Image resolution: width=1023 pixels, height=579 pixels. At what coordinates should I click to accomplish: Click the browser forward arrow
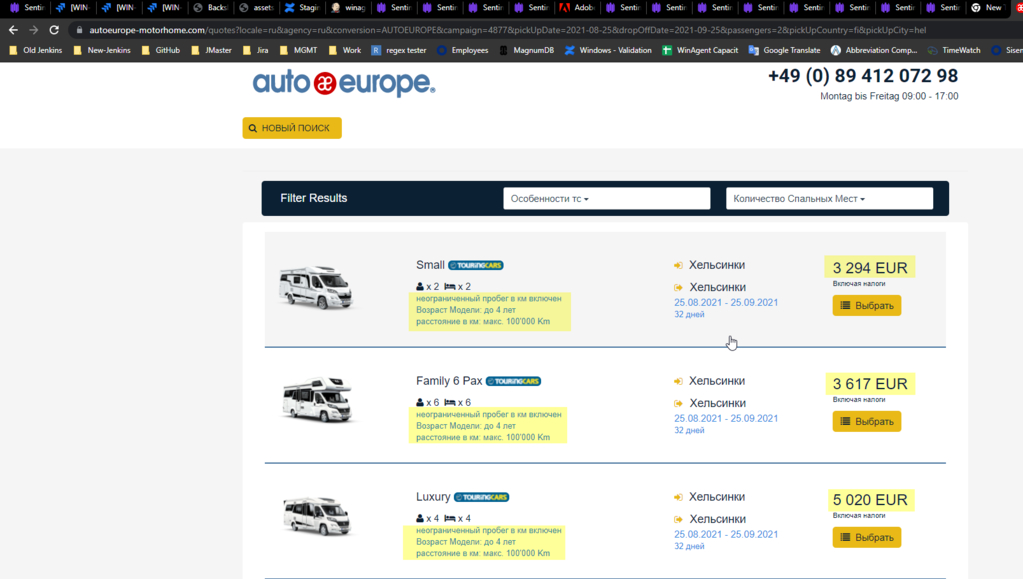pyautogui.click(x=33, y=30)
